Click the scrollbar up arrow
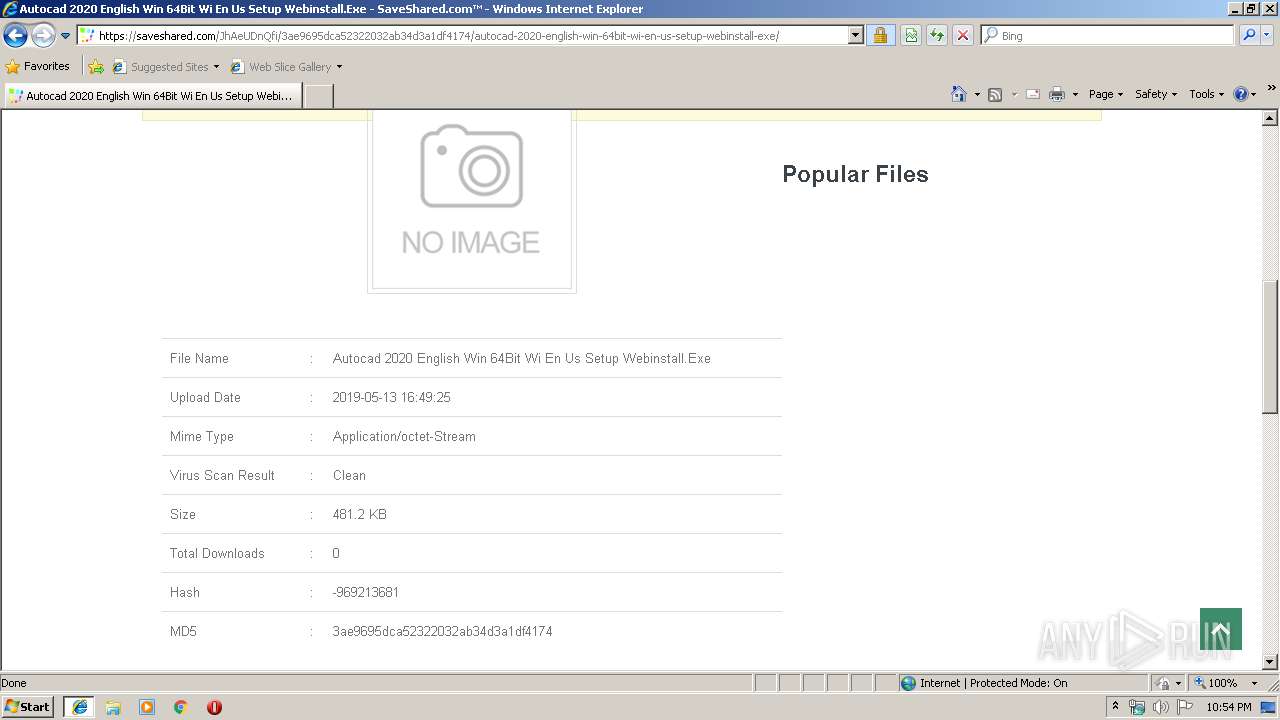This screenshot has height=720, width=1280. 1270,118
